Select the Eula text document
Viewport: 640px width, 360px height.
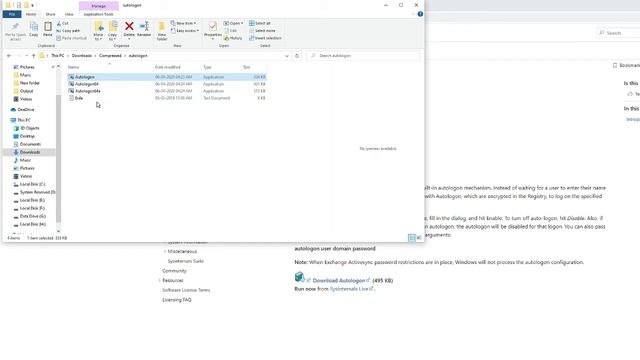pos(167,98)
